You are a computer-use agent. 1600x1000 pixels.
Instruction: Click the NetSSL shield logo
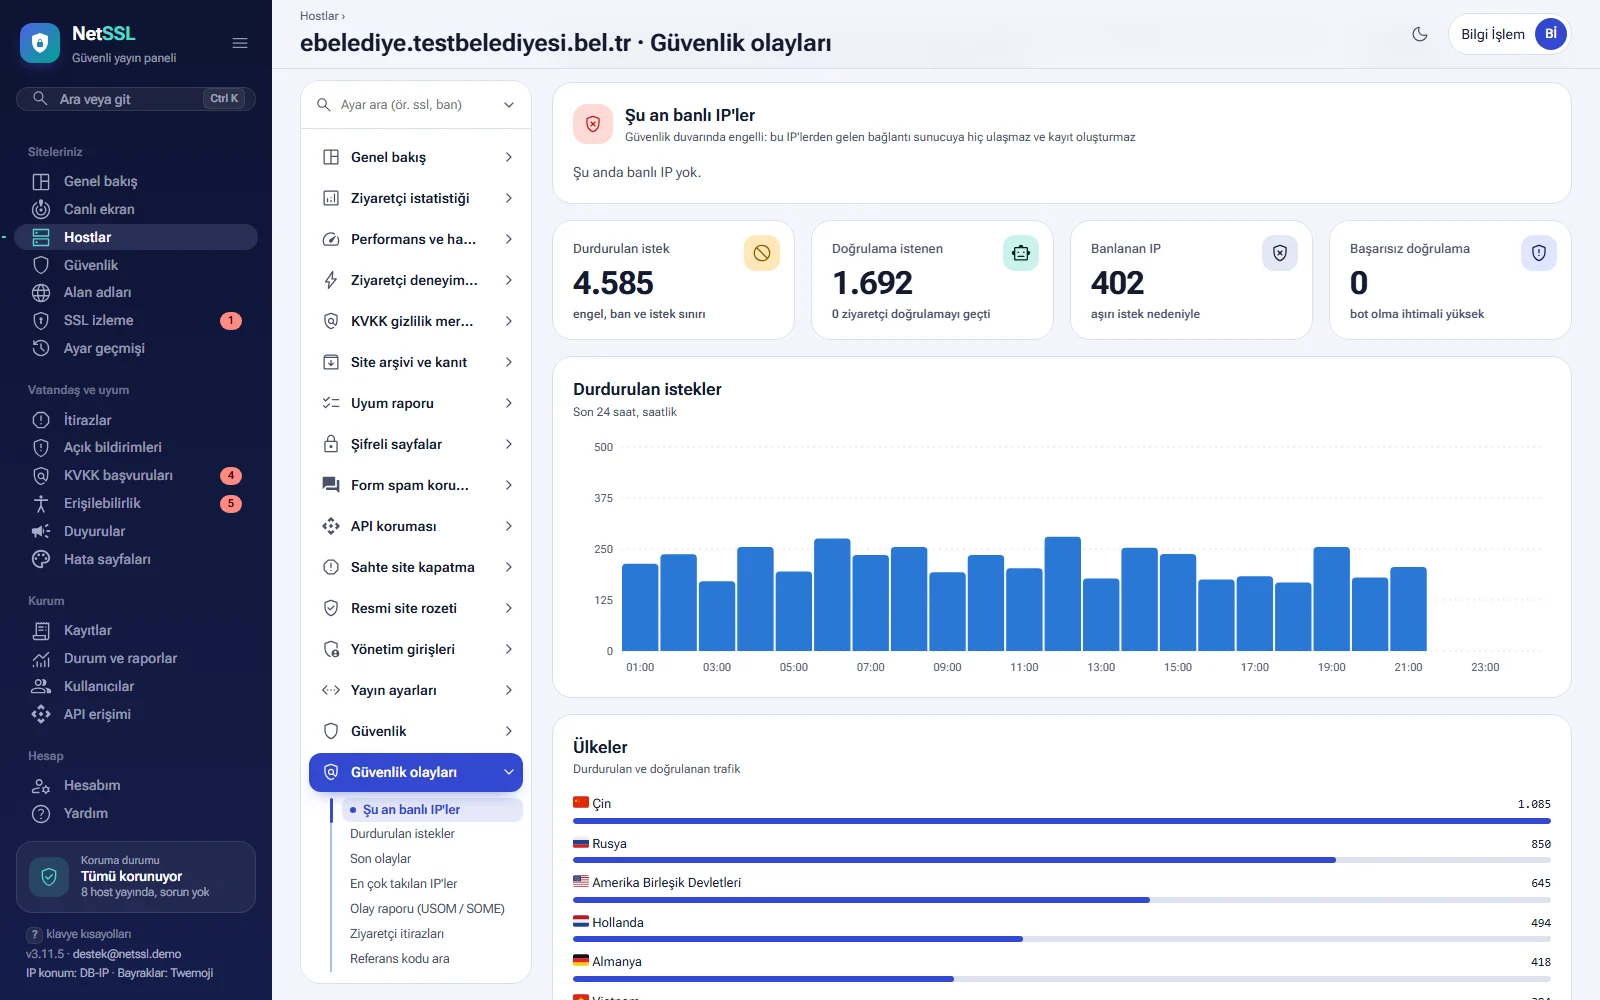(40, 43)
